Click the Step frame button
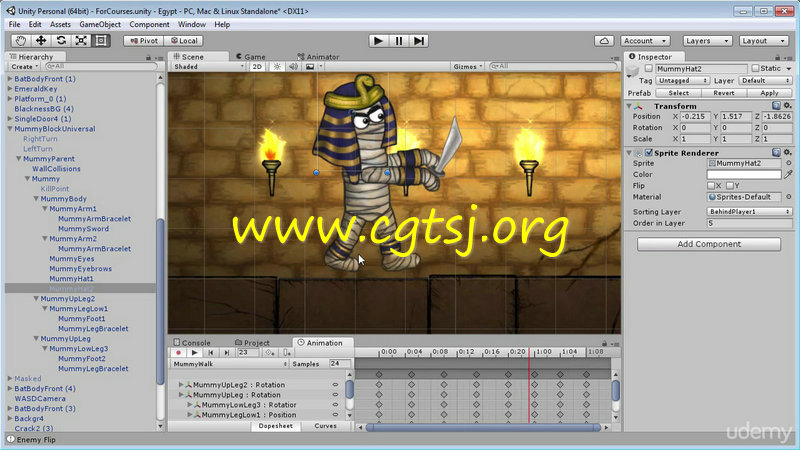The image size is (800, 450). pyautogui.click(x=418, y=41)
